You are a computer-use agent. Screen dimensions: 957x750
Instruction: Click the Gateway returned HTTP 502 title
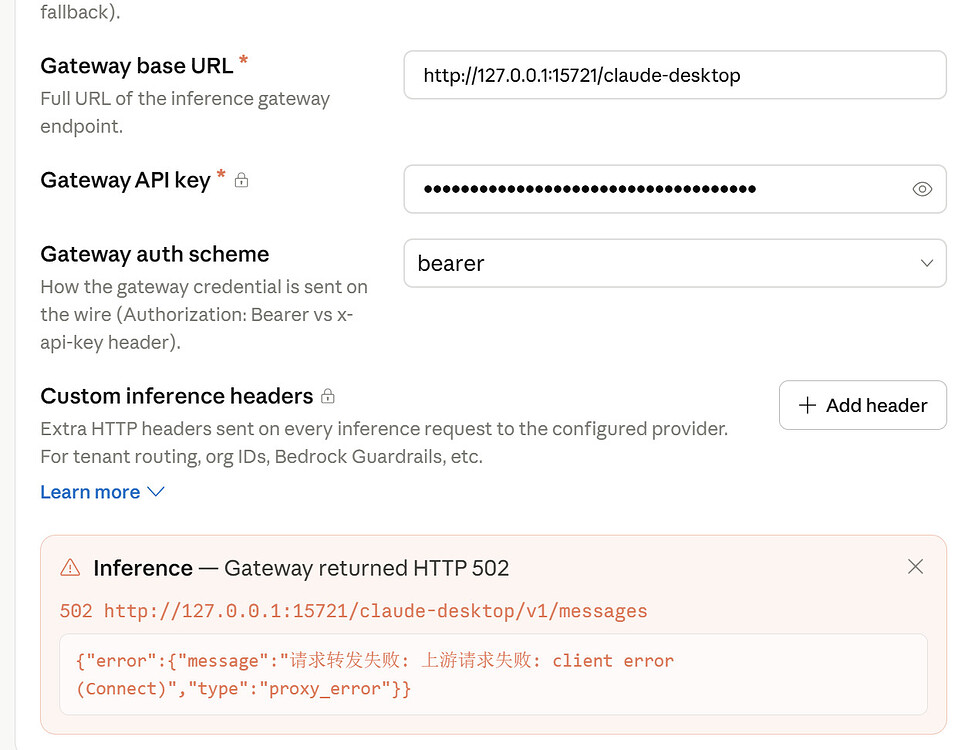pos(366,568)
